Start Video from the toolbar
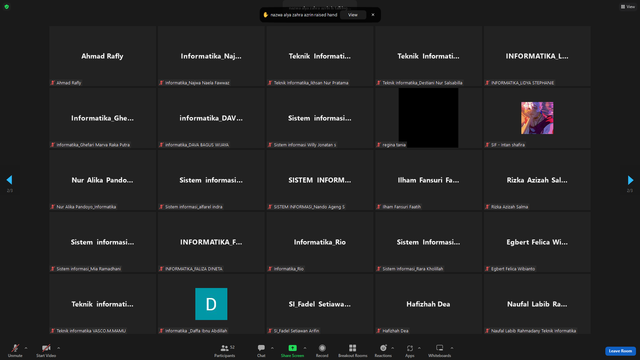640x360 pixels. click(x=46, y=350)
